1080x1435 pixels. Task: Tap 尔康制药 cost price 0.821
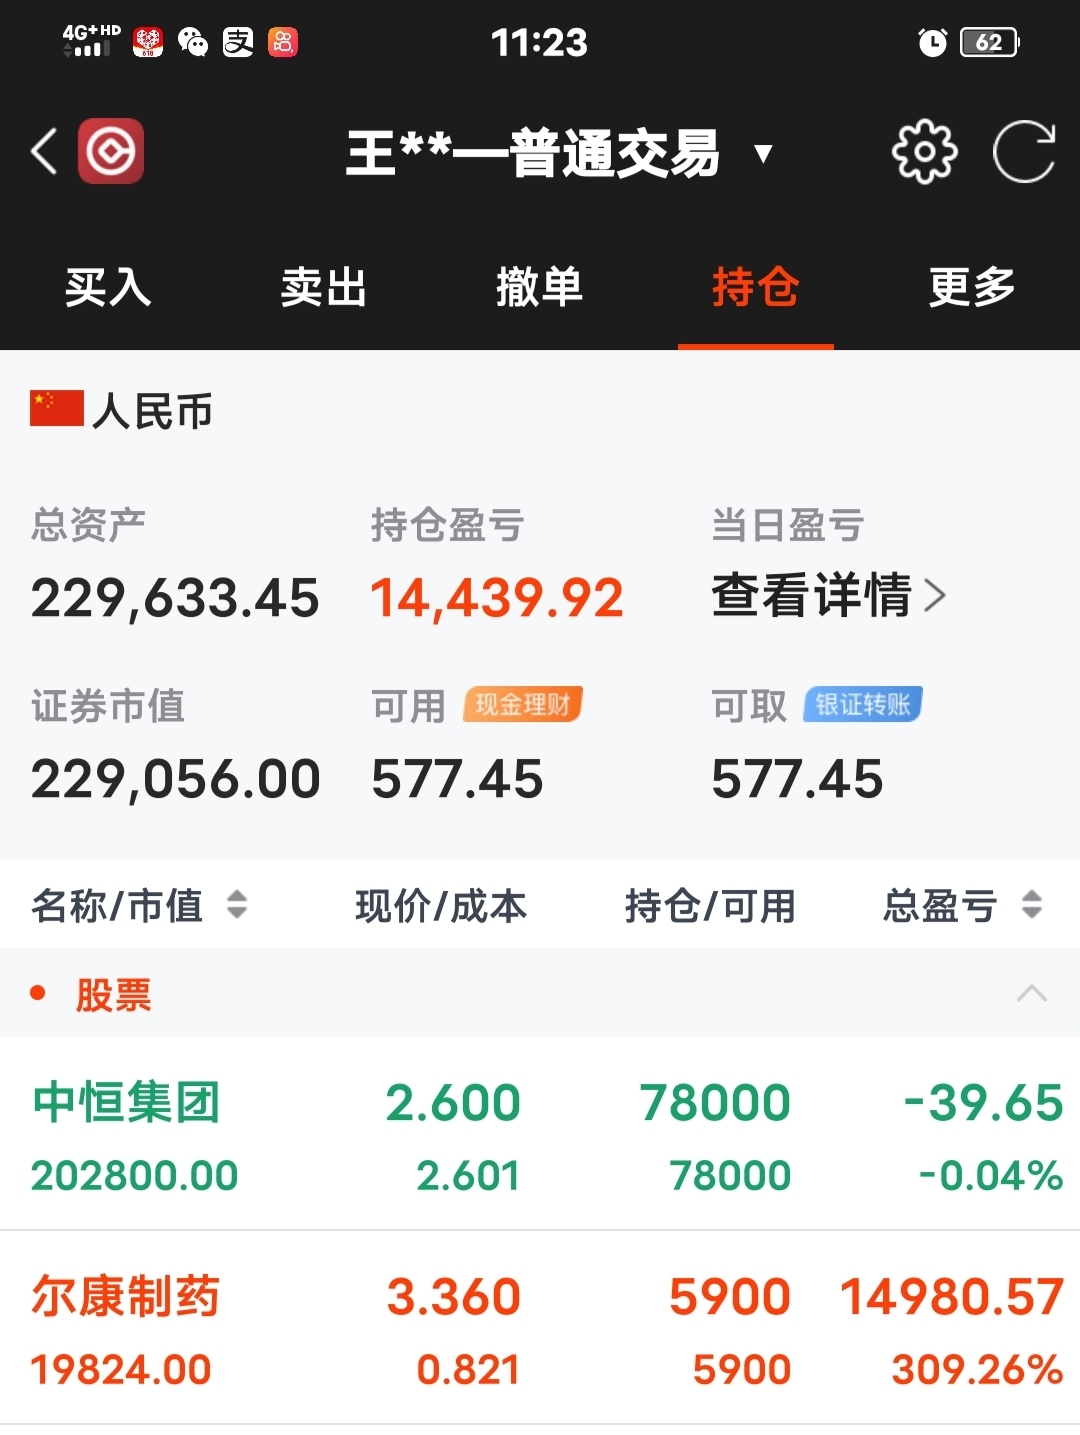pos(468,1369)
